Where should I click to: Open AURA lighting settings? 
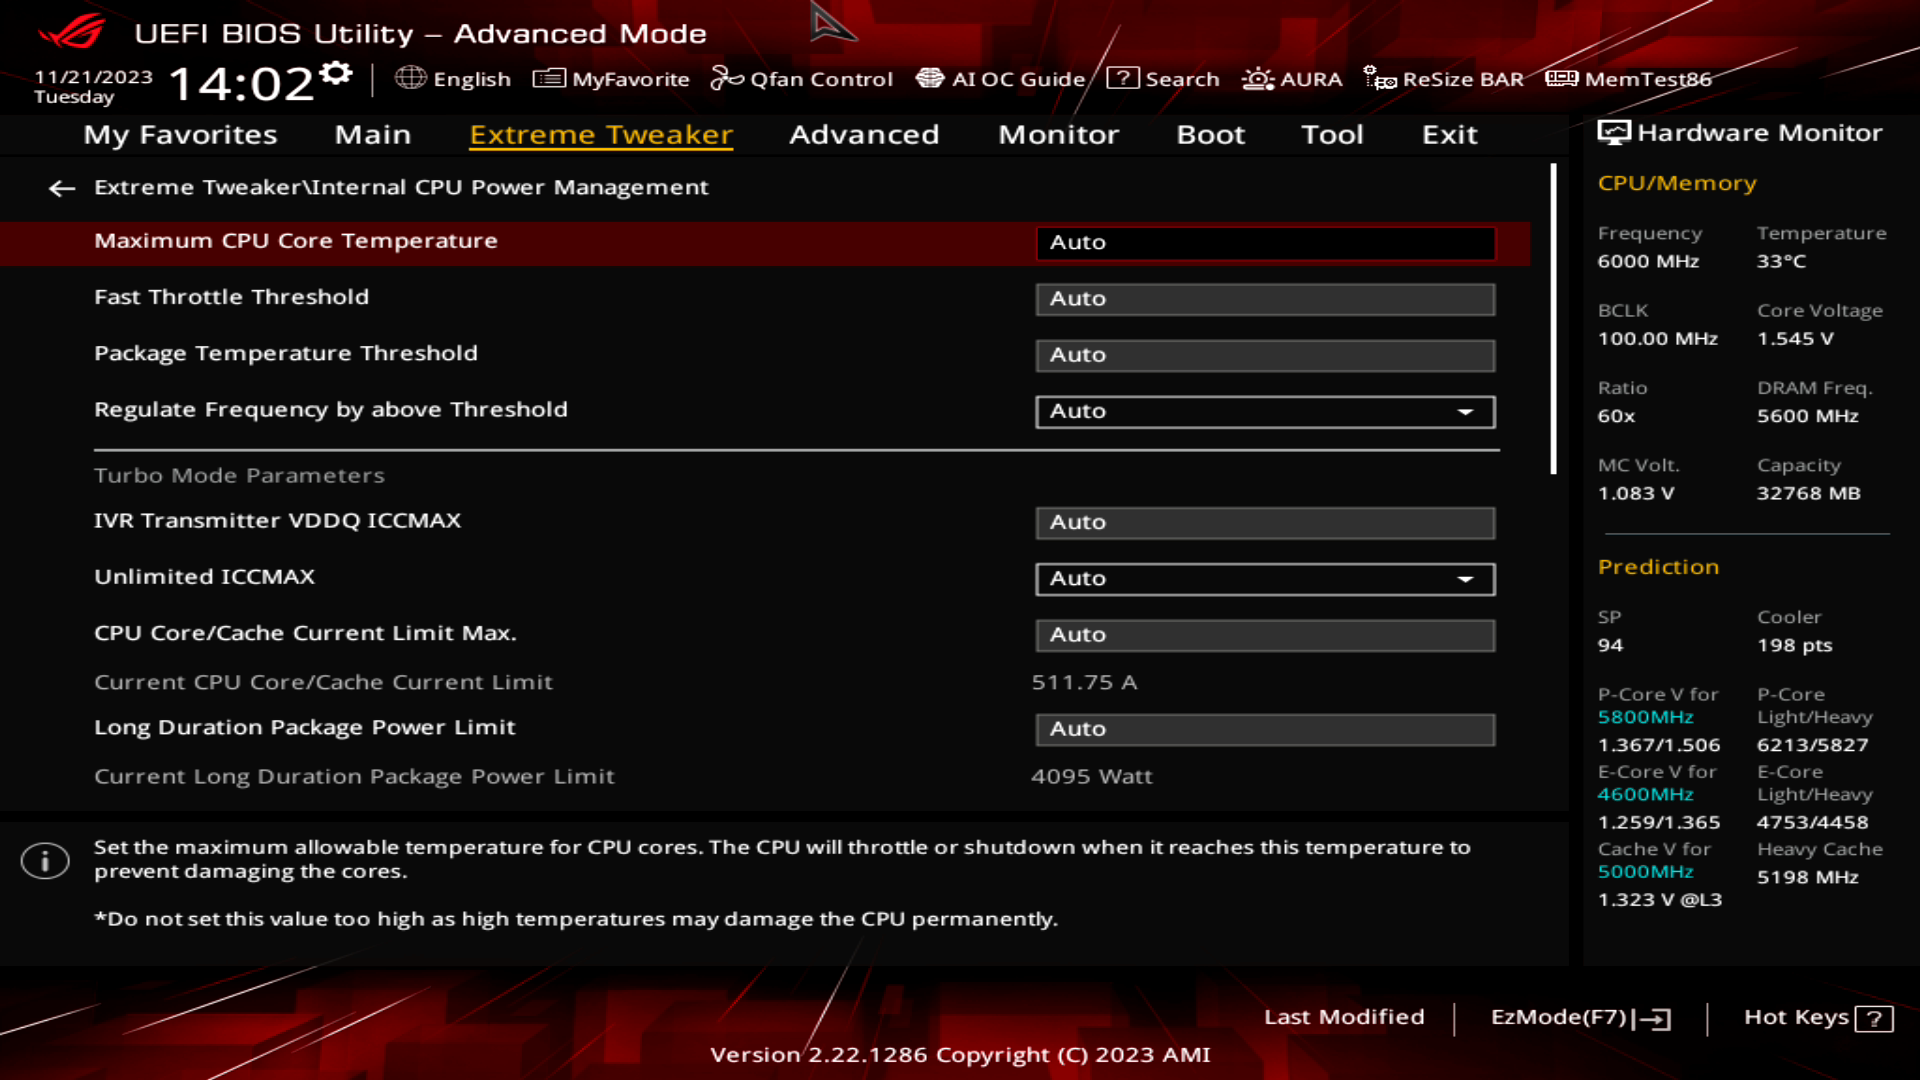point(1293,79)
